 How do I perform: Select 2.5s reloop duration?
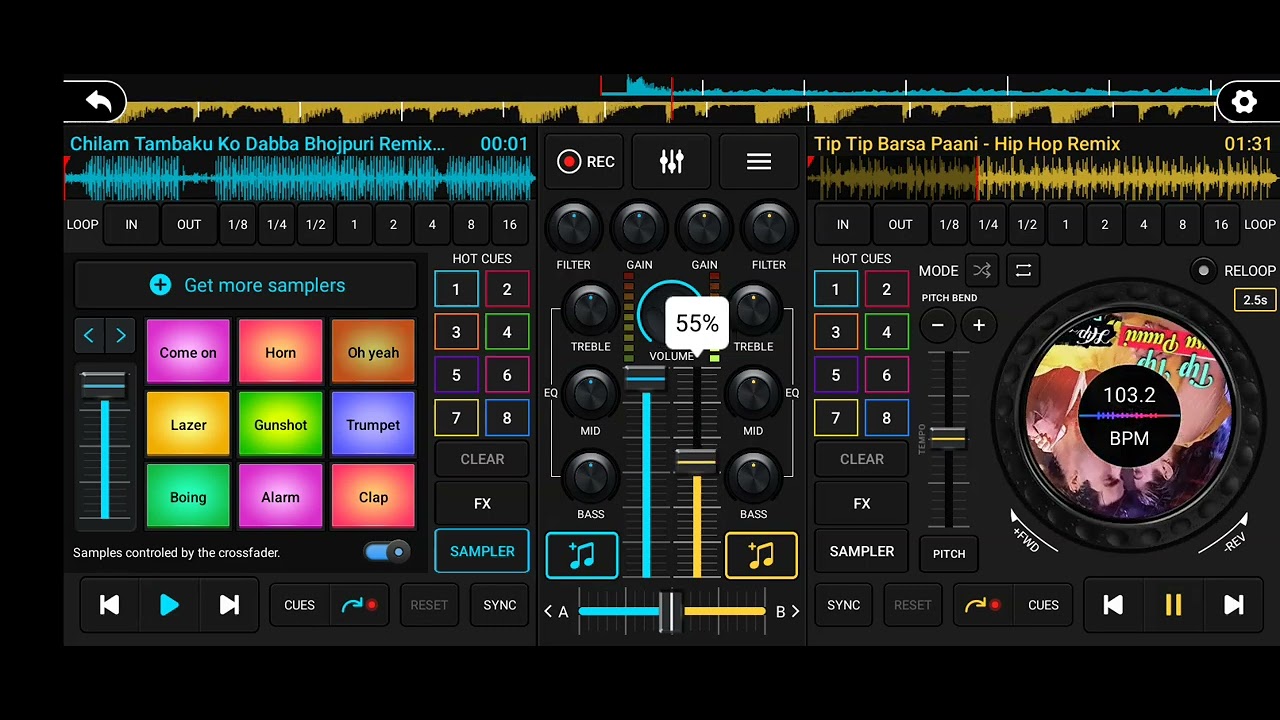pyautogui.click(x=1254, y=300)
